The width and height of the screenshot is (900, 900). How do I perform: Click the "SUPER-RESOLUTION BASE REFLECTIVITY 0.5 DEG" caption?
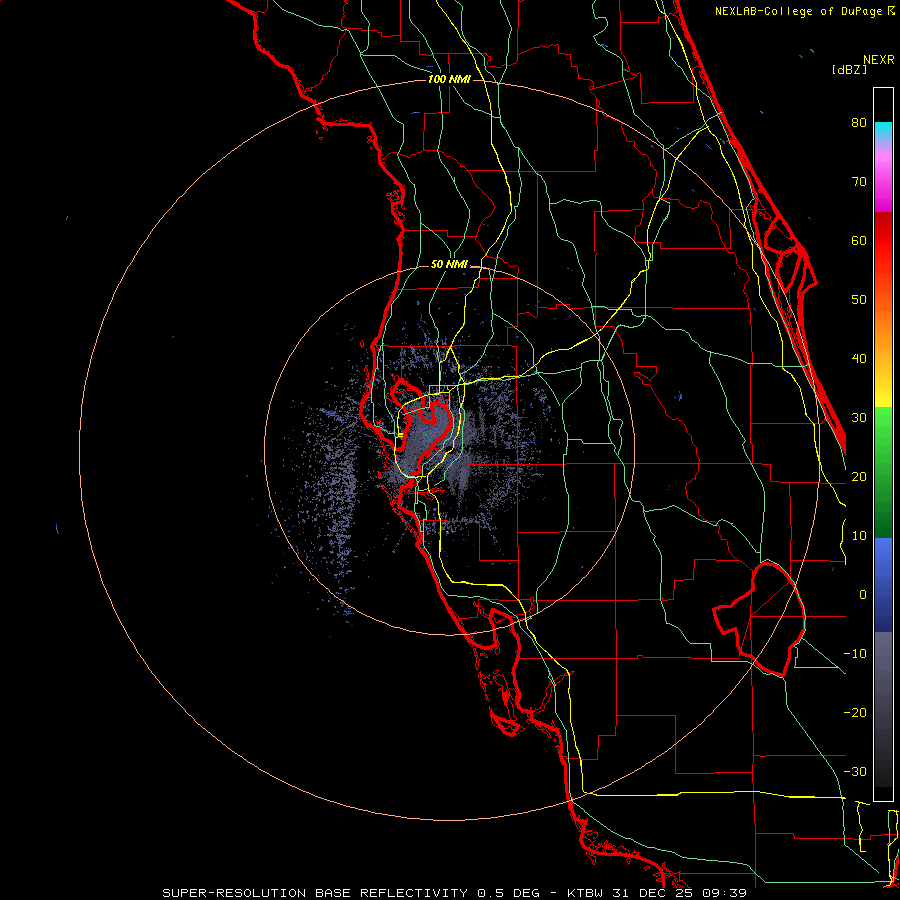(351, 893)
